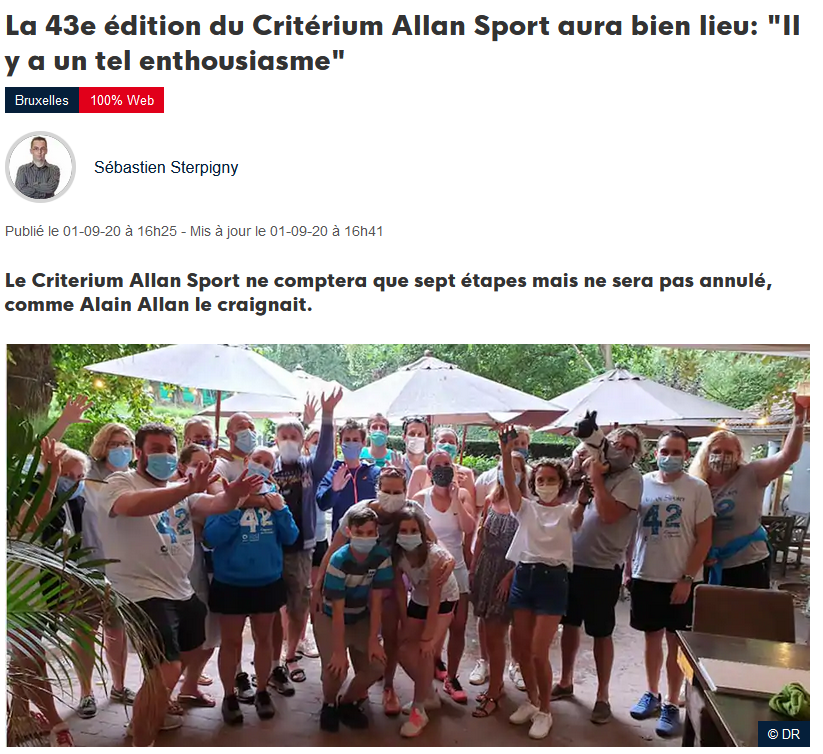Screen dimensions: 823x754
Task: Open the 100% Web red tag
Action: (122, 100)
